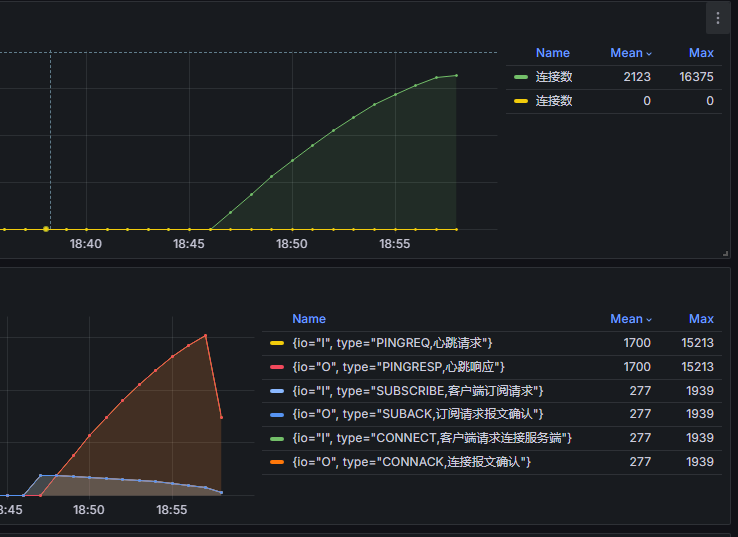Screen dimensions: 738x537
Task: Open the orange CONNACK series color swatch
Action: click(x=277, y=462)
